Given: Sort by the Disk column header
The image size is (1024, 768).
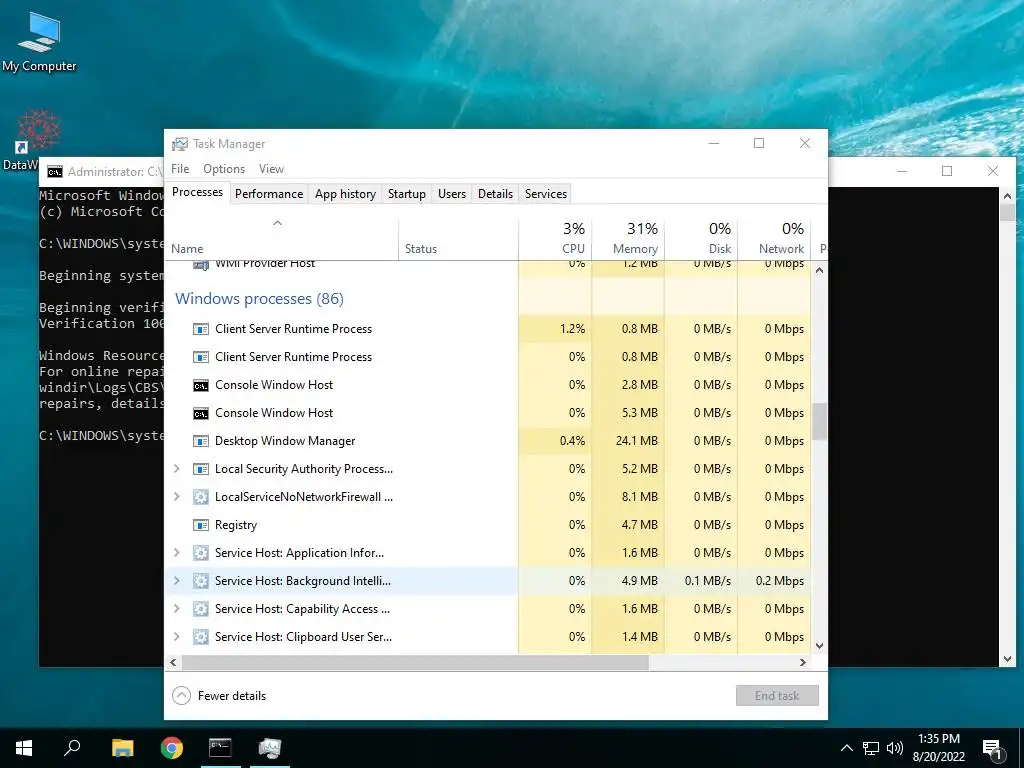Looking at the screenshot, I should coord(701,240).
